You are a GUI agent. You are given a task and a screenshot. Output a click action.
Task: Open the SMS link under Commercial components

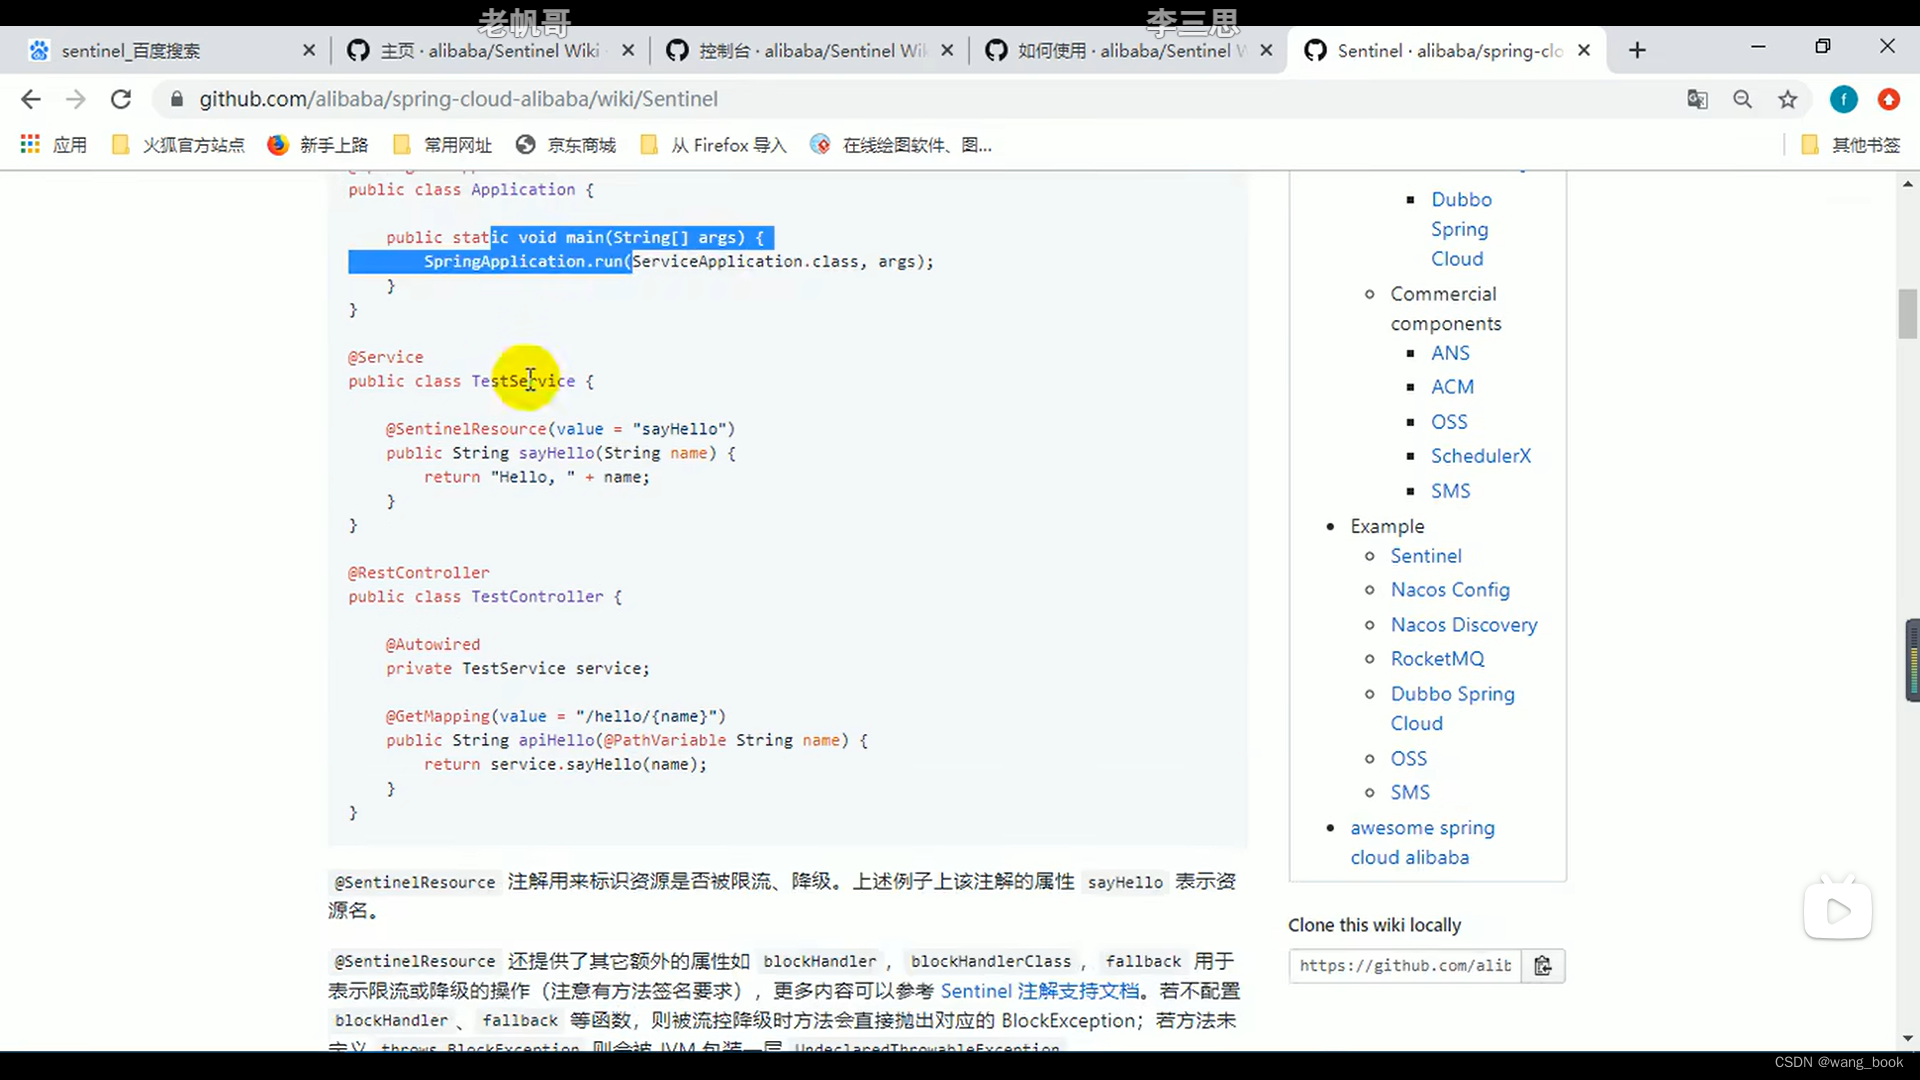pos(1450,491)
